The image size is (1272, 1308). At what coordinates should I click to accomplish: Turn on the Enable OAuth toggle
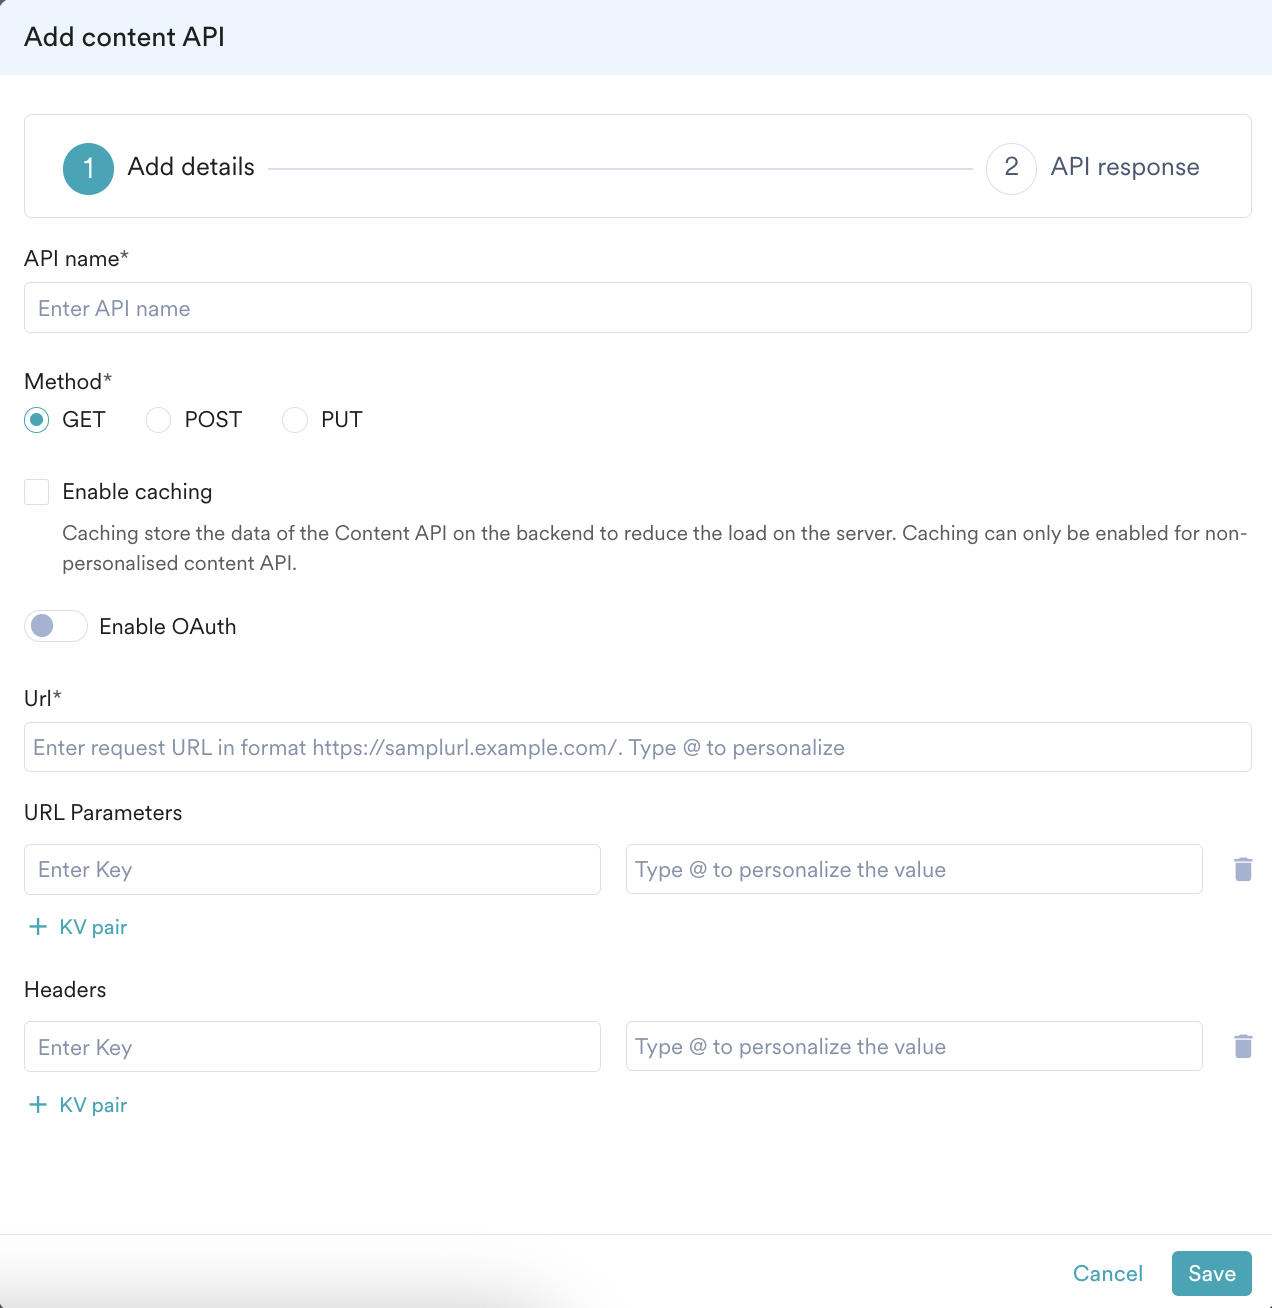[56, 626]
